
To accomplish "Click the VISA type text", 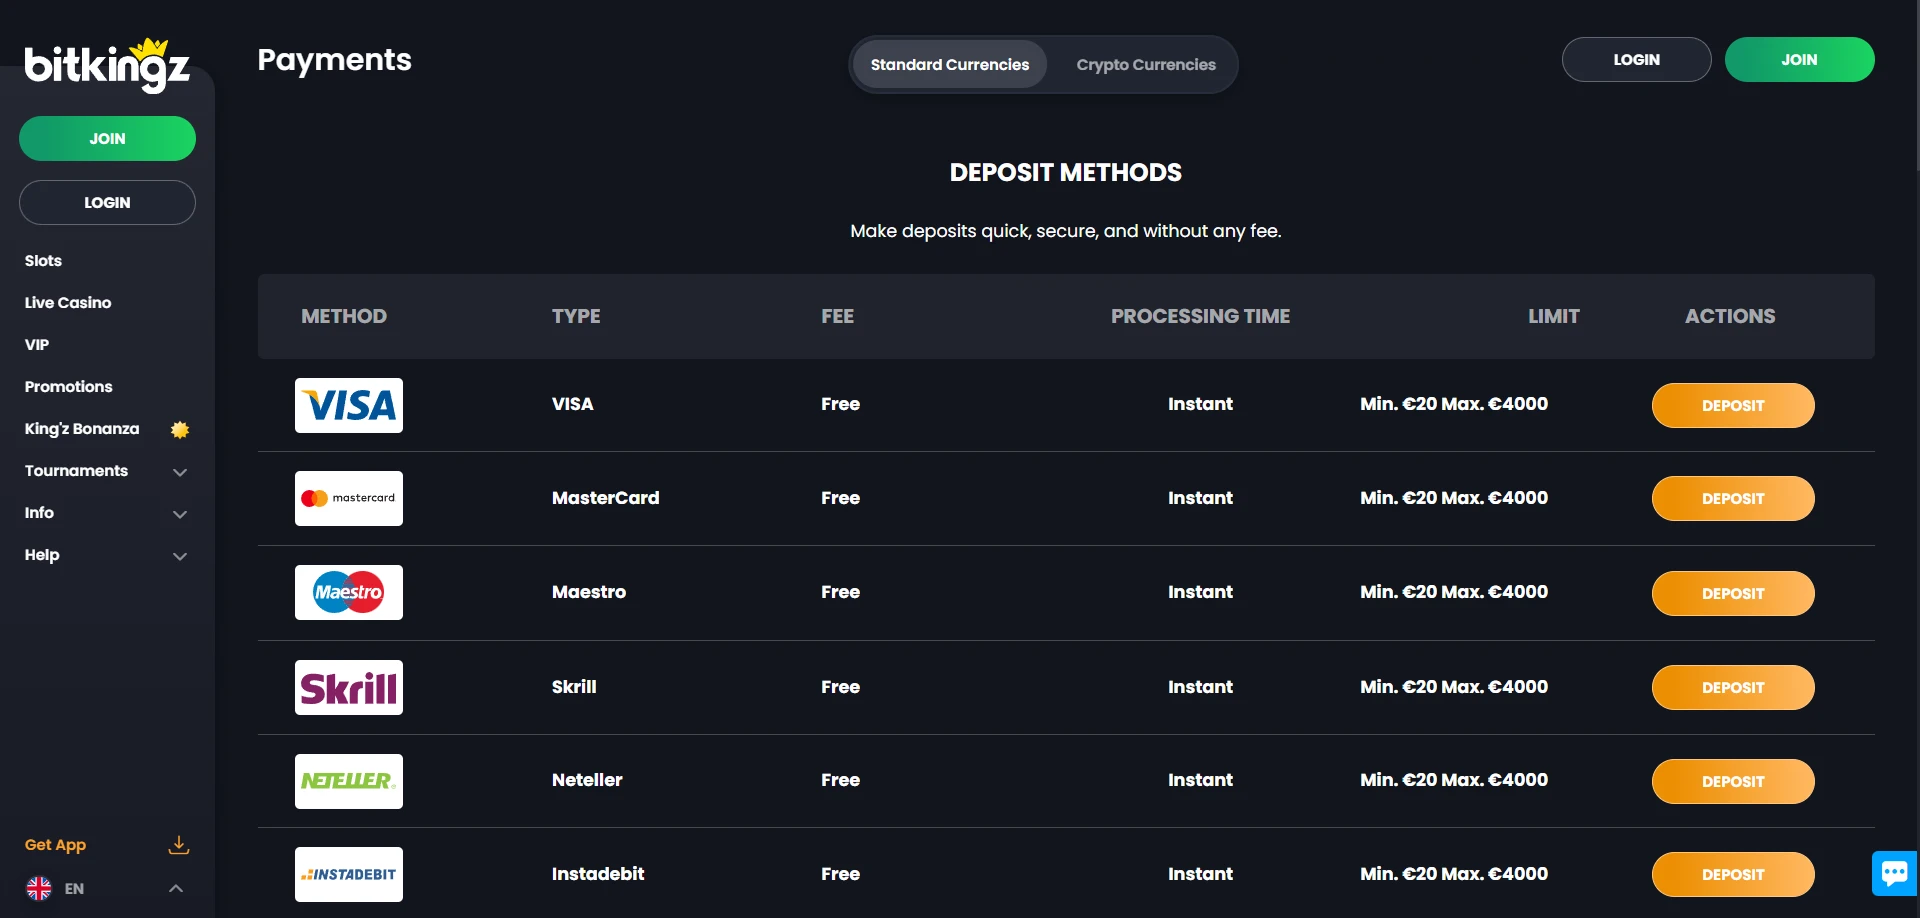I will point(572,404).
